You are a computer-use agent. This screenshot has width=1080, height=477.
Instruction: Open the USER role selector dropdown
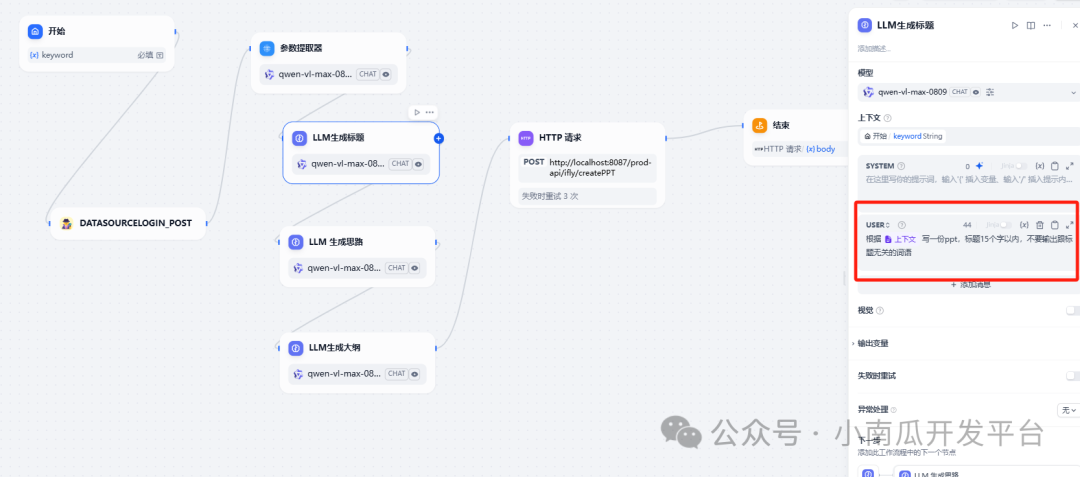878,225
